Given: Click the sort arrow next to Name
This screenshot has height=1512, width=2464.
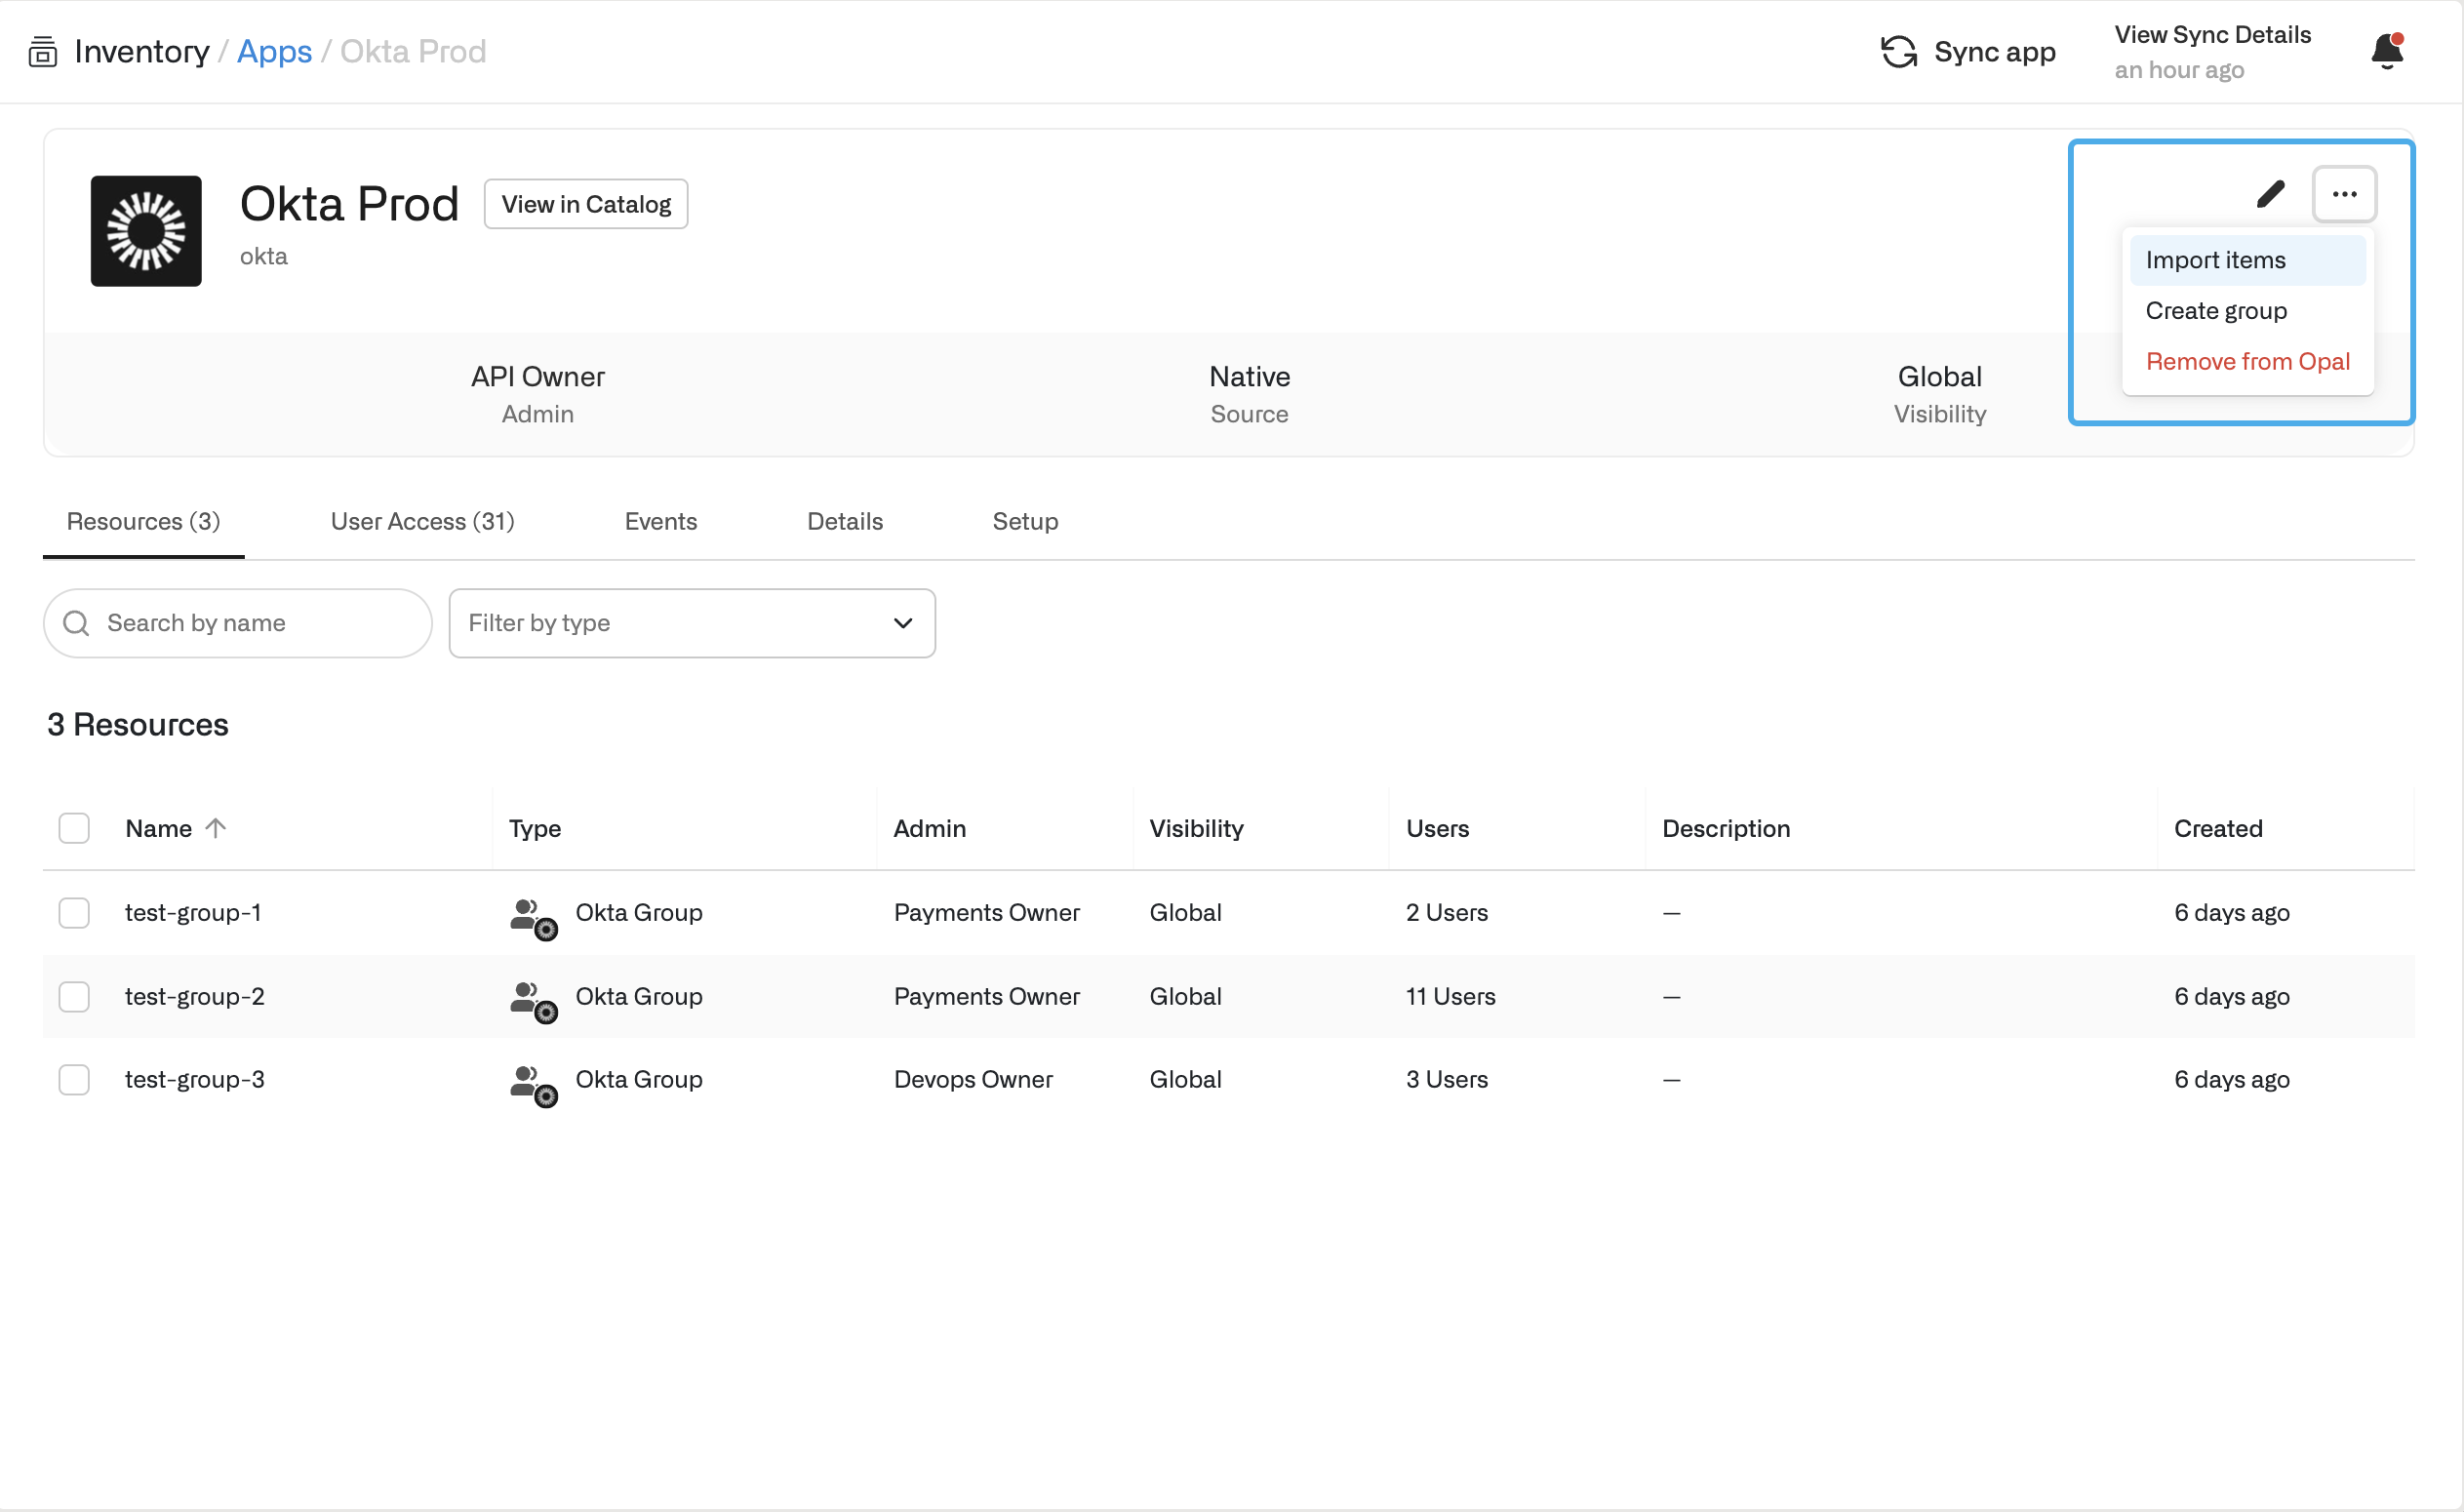Looking at the screenshot, I should [216, 828].
